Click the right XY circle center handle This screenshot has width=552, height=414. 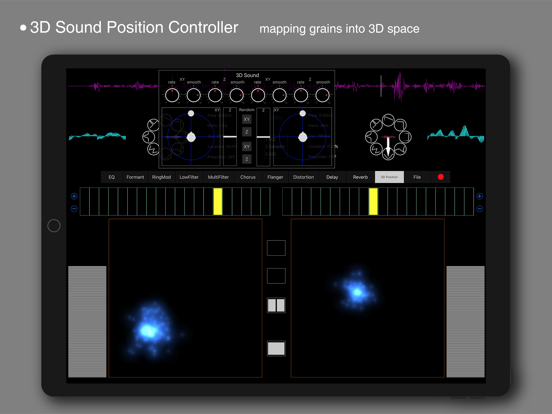303,137
